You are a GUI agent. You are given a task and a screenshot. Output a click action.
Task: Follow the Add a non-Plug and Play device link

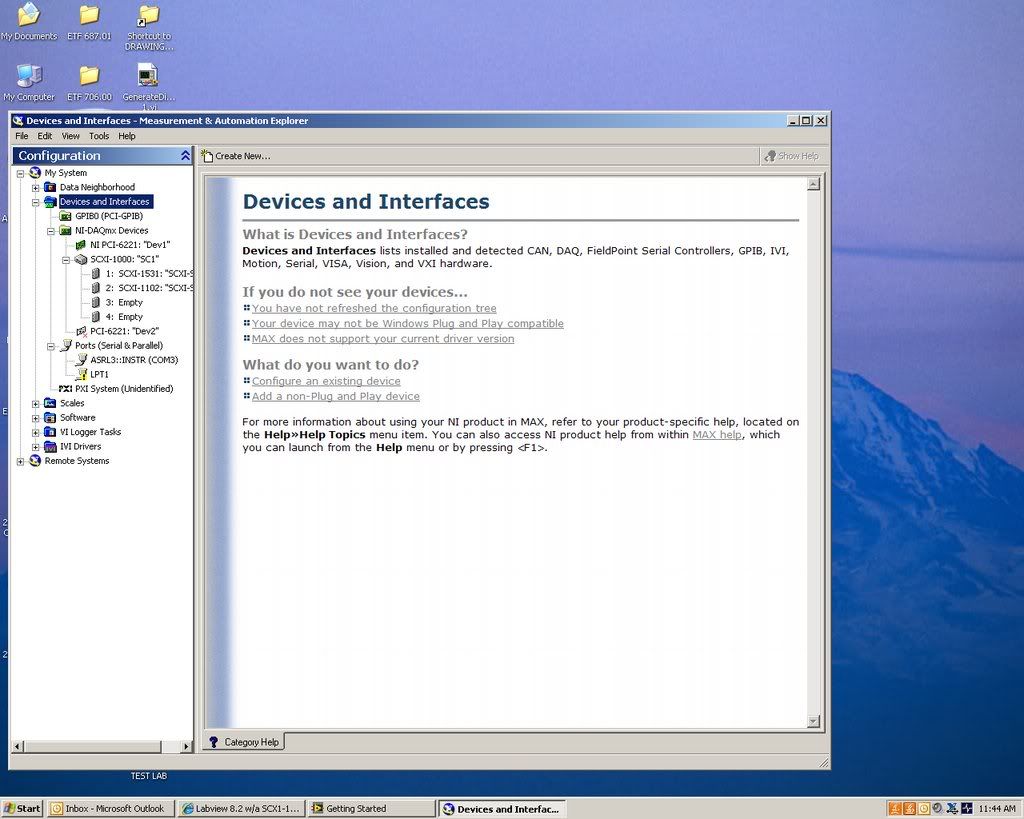pyautogui.click(x=335, y=396)
